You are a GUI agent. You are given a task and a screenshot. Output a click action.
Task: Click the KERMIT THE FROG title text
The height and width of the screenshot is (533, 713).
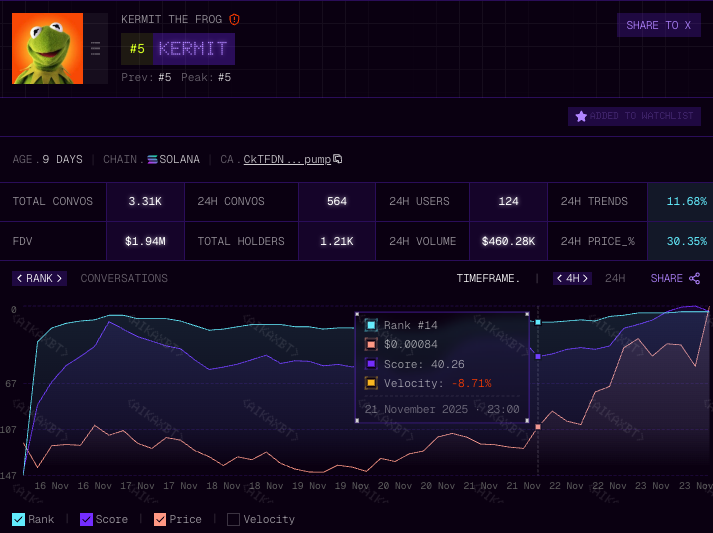[171, 20]
